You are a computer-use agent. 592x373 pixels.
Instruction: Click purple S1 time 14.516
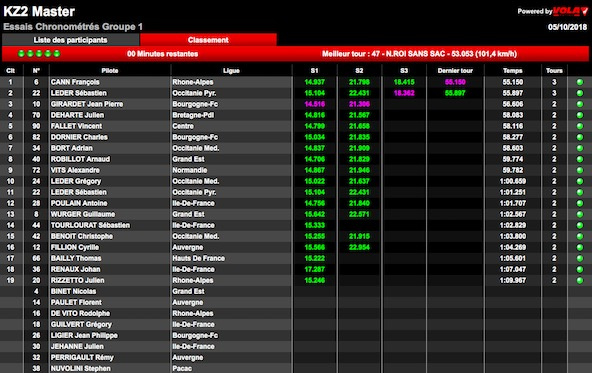pos(314,104)
